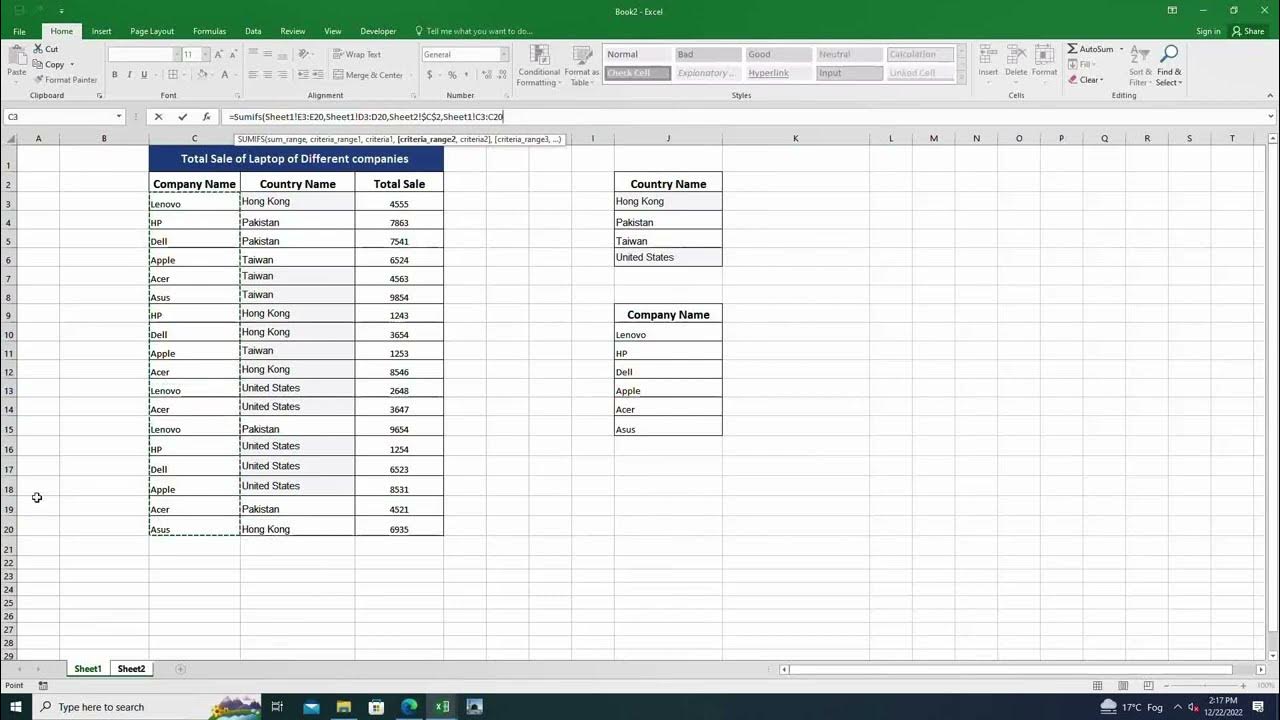The height and width of the screenshot is (720, 1280).
Task: Increase font size with larger A
Action: point(219,55)
